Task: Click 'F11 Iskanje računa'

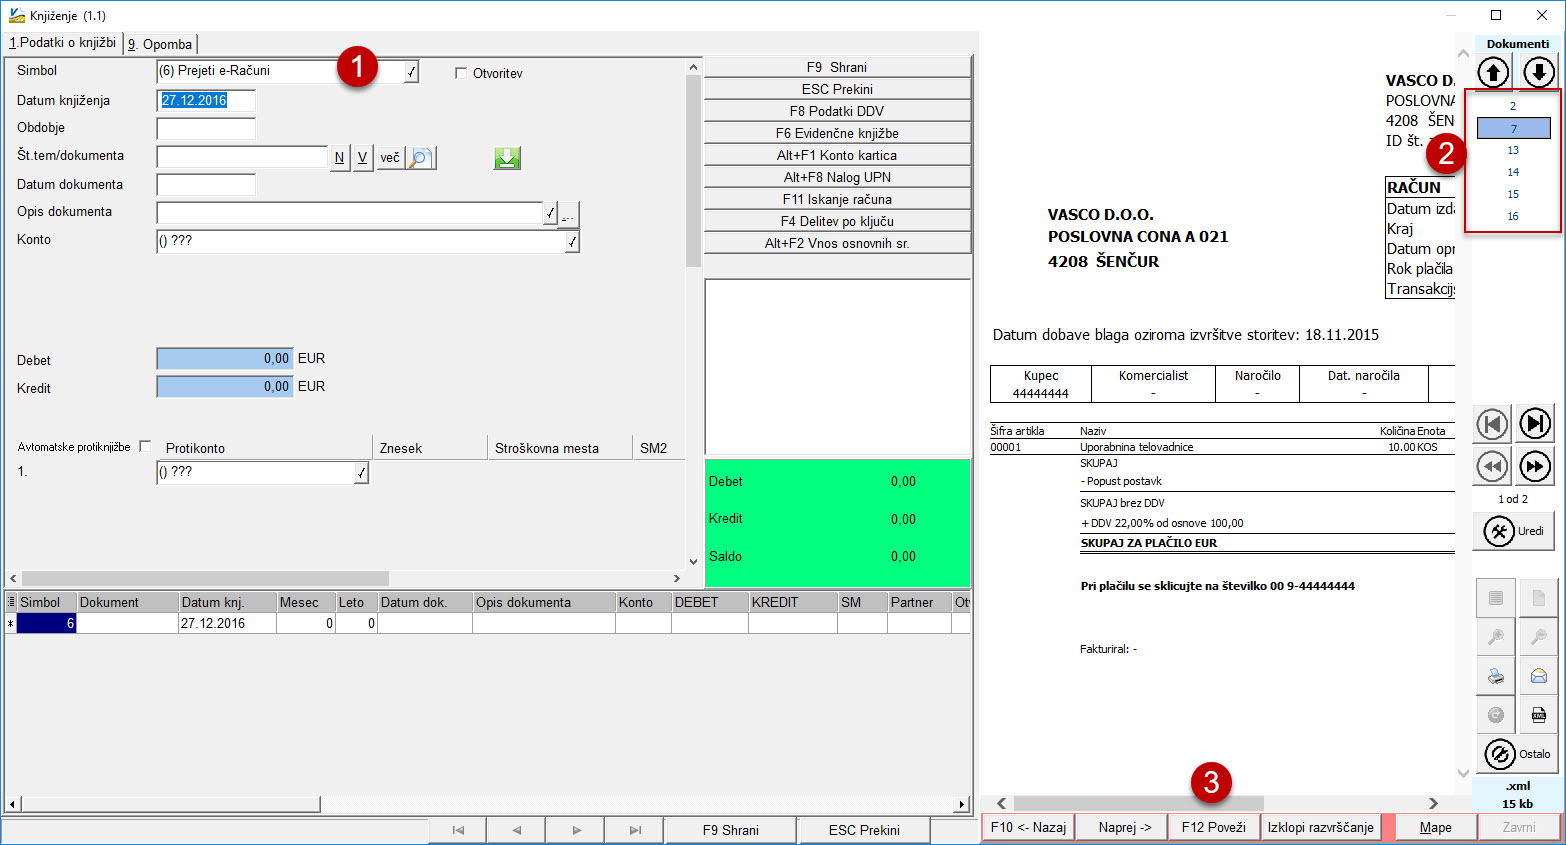Action: click(837, 199)
